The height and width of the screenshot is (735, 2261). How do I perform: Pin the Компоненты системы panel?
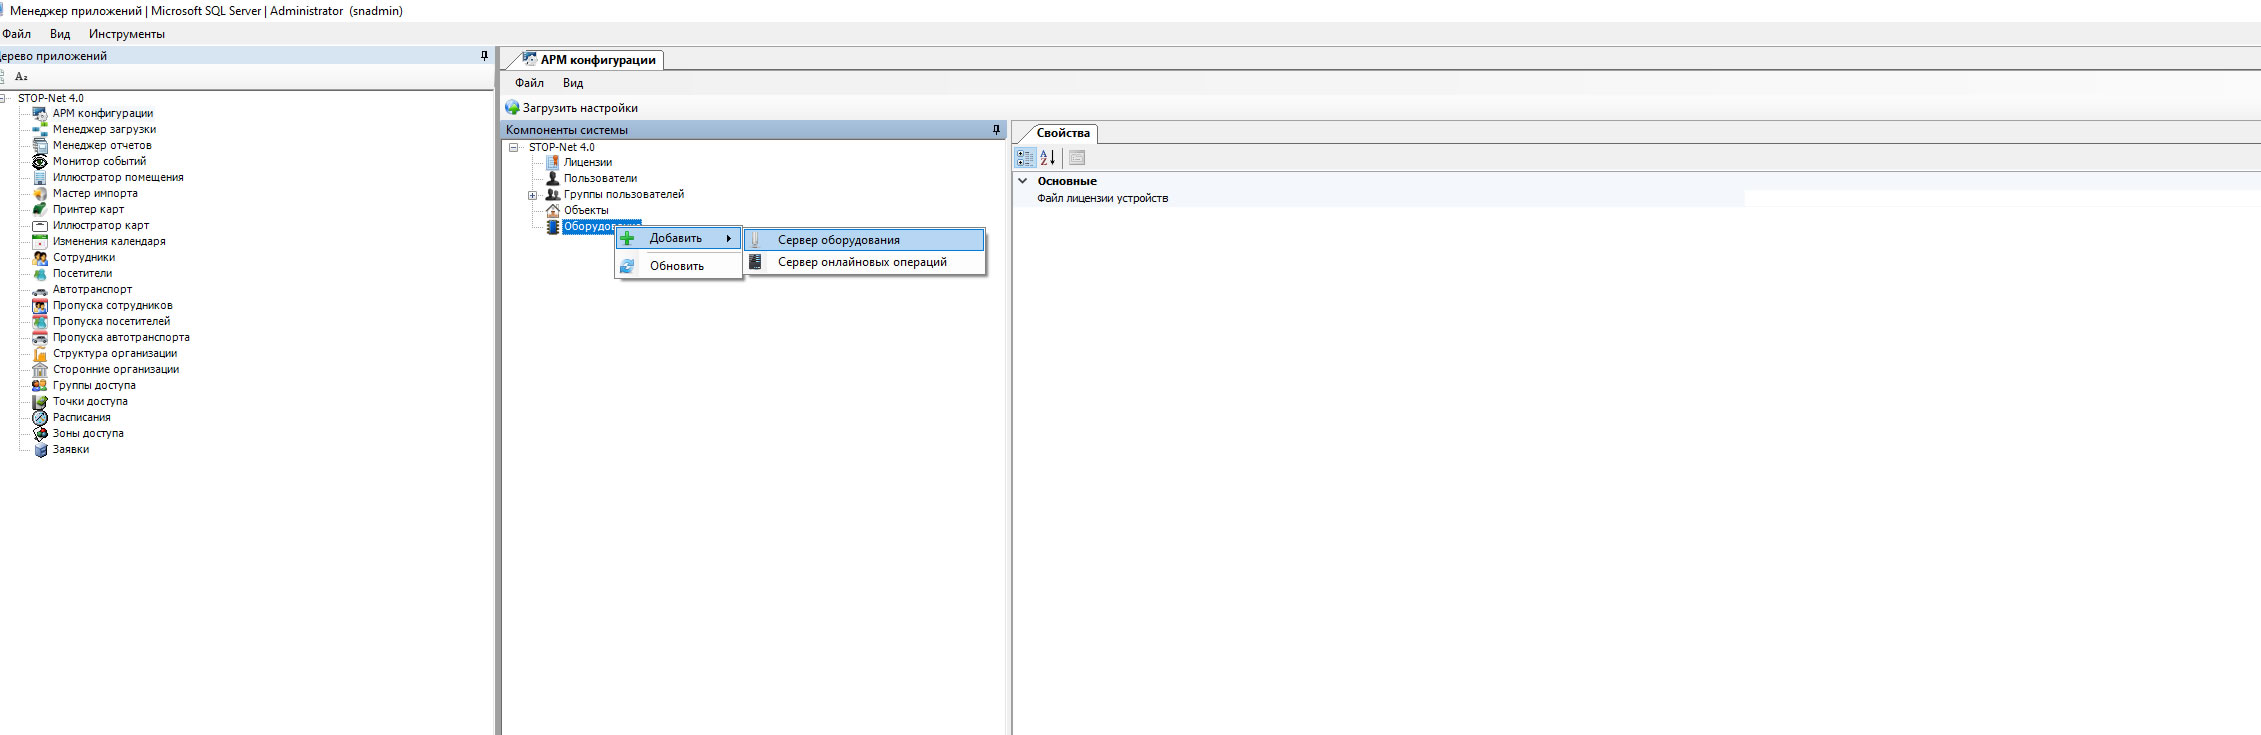(x=996, y=130)
